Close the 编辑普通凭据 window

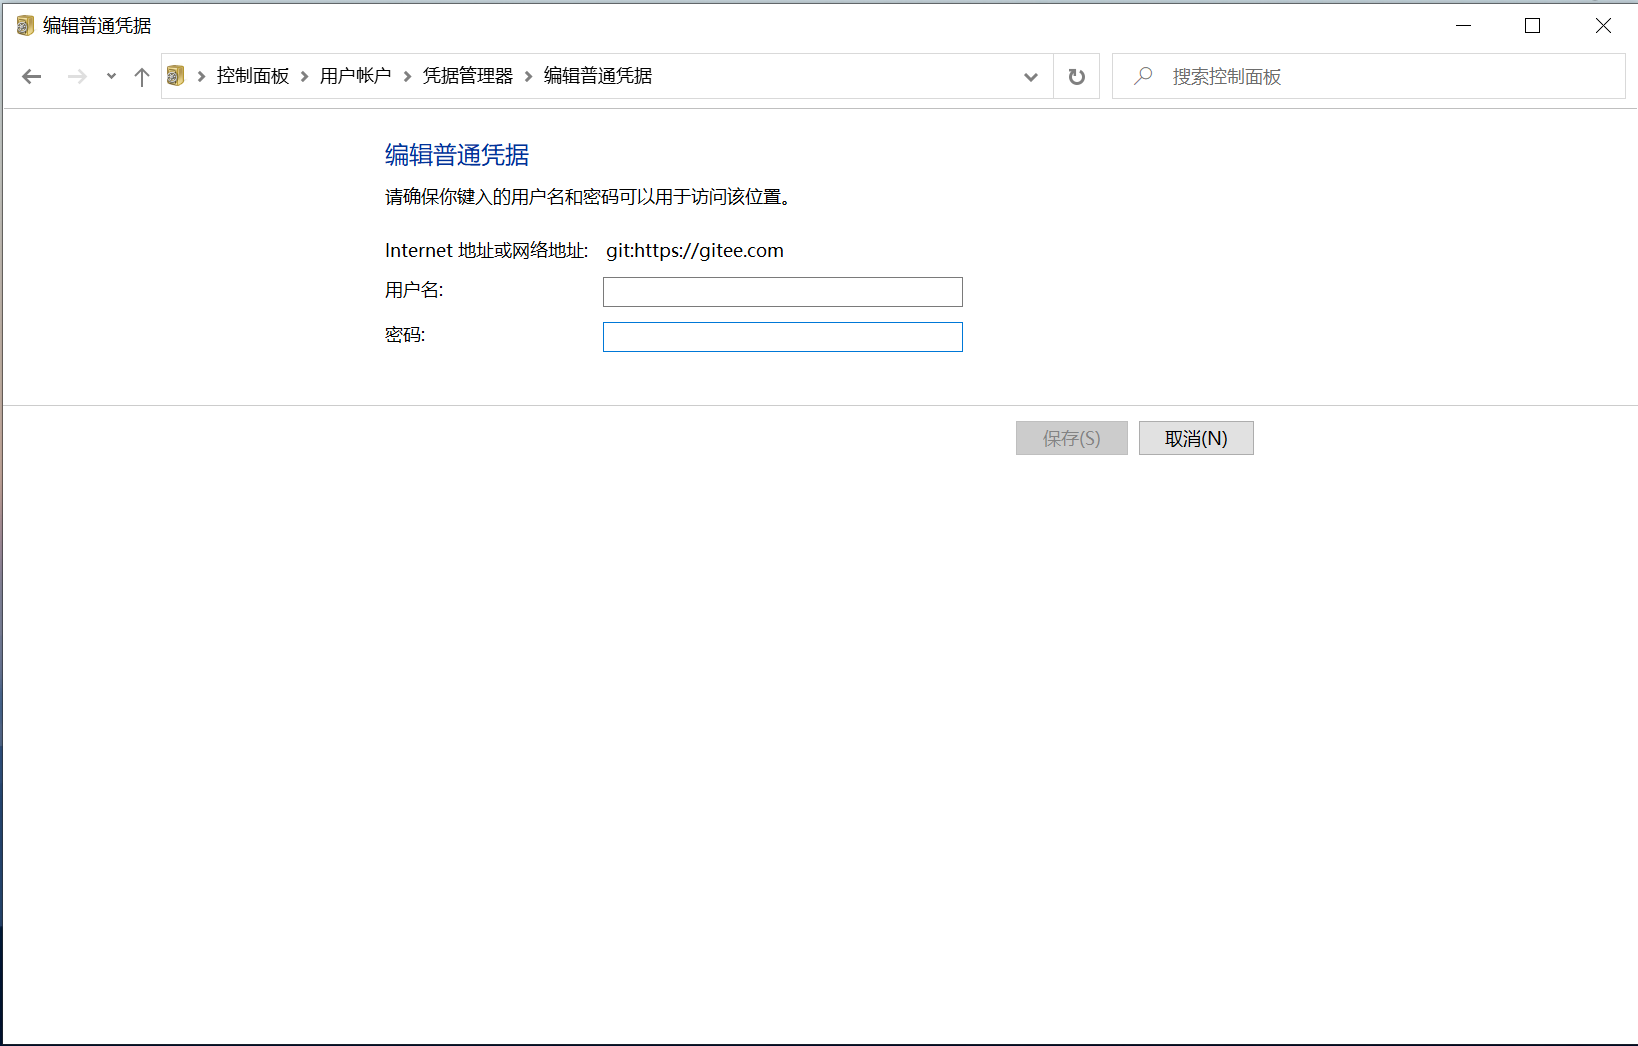tap(1603, 26)
